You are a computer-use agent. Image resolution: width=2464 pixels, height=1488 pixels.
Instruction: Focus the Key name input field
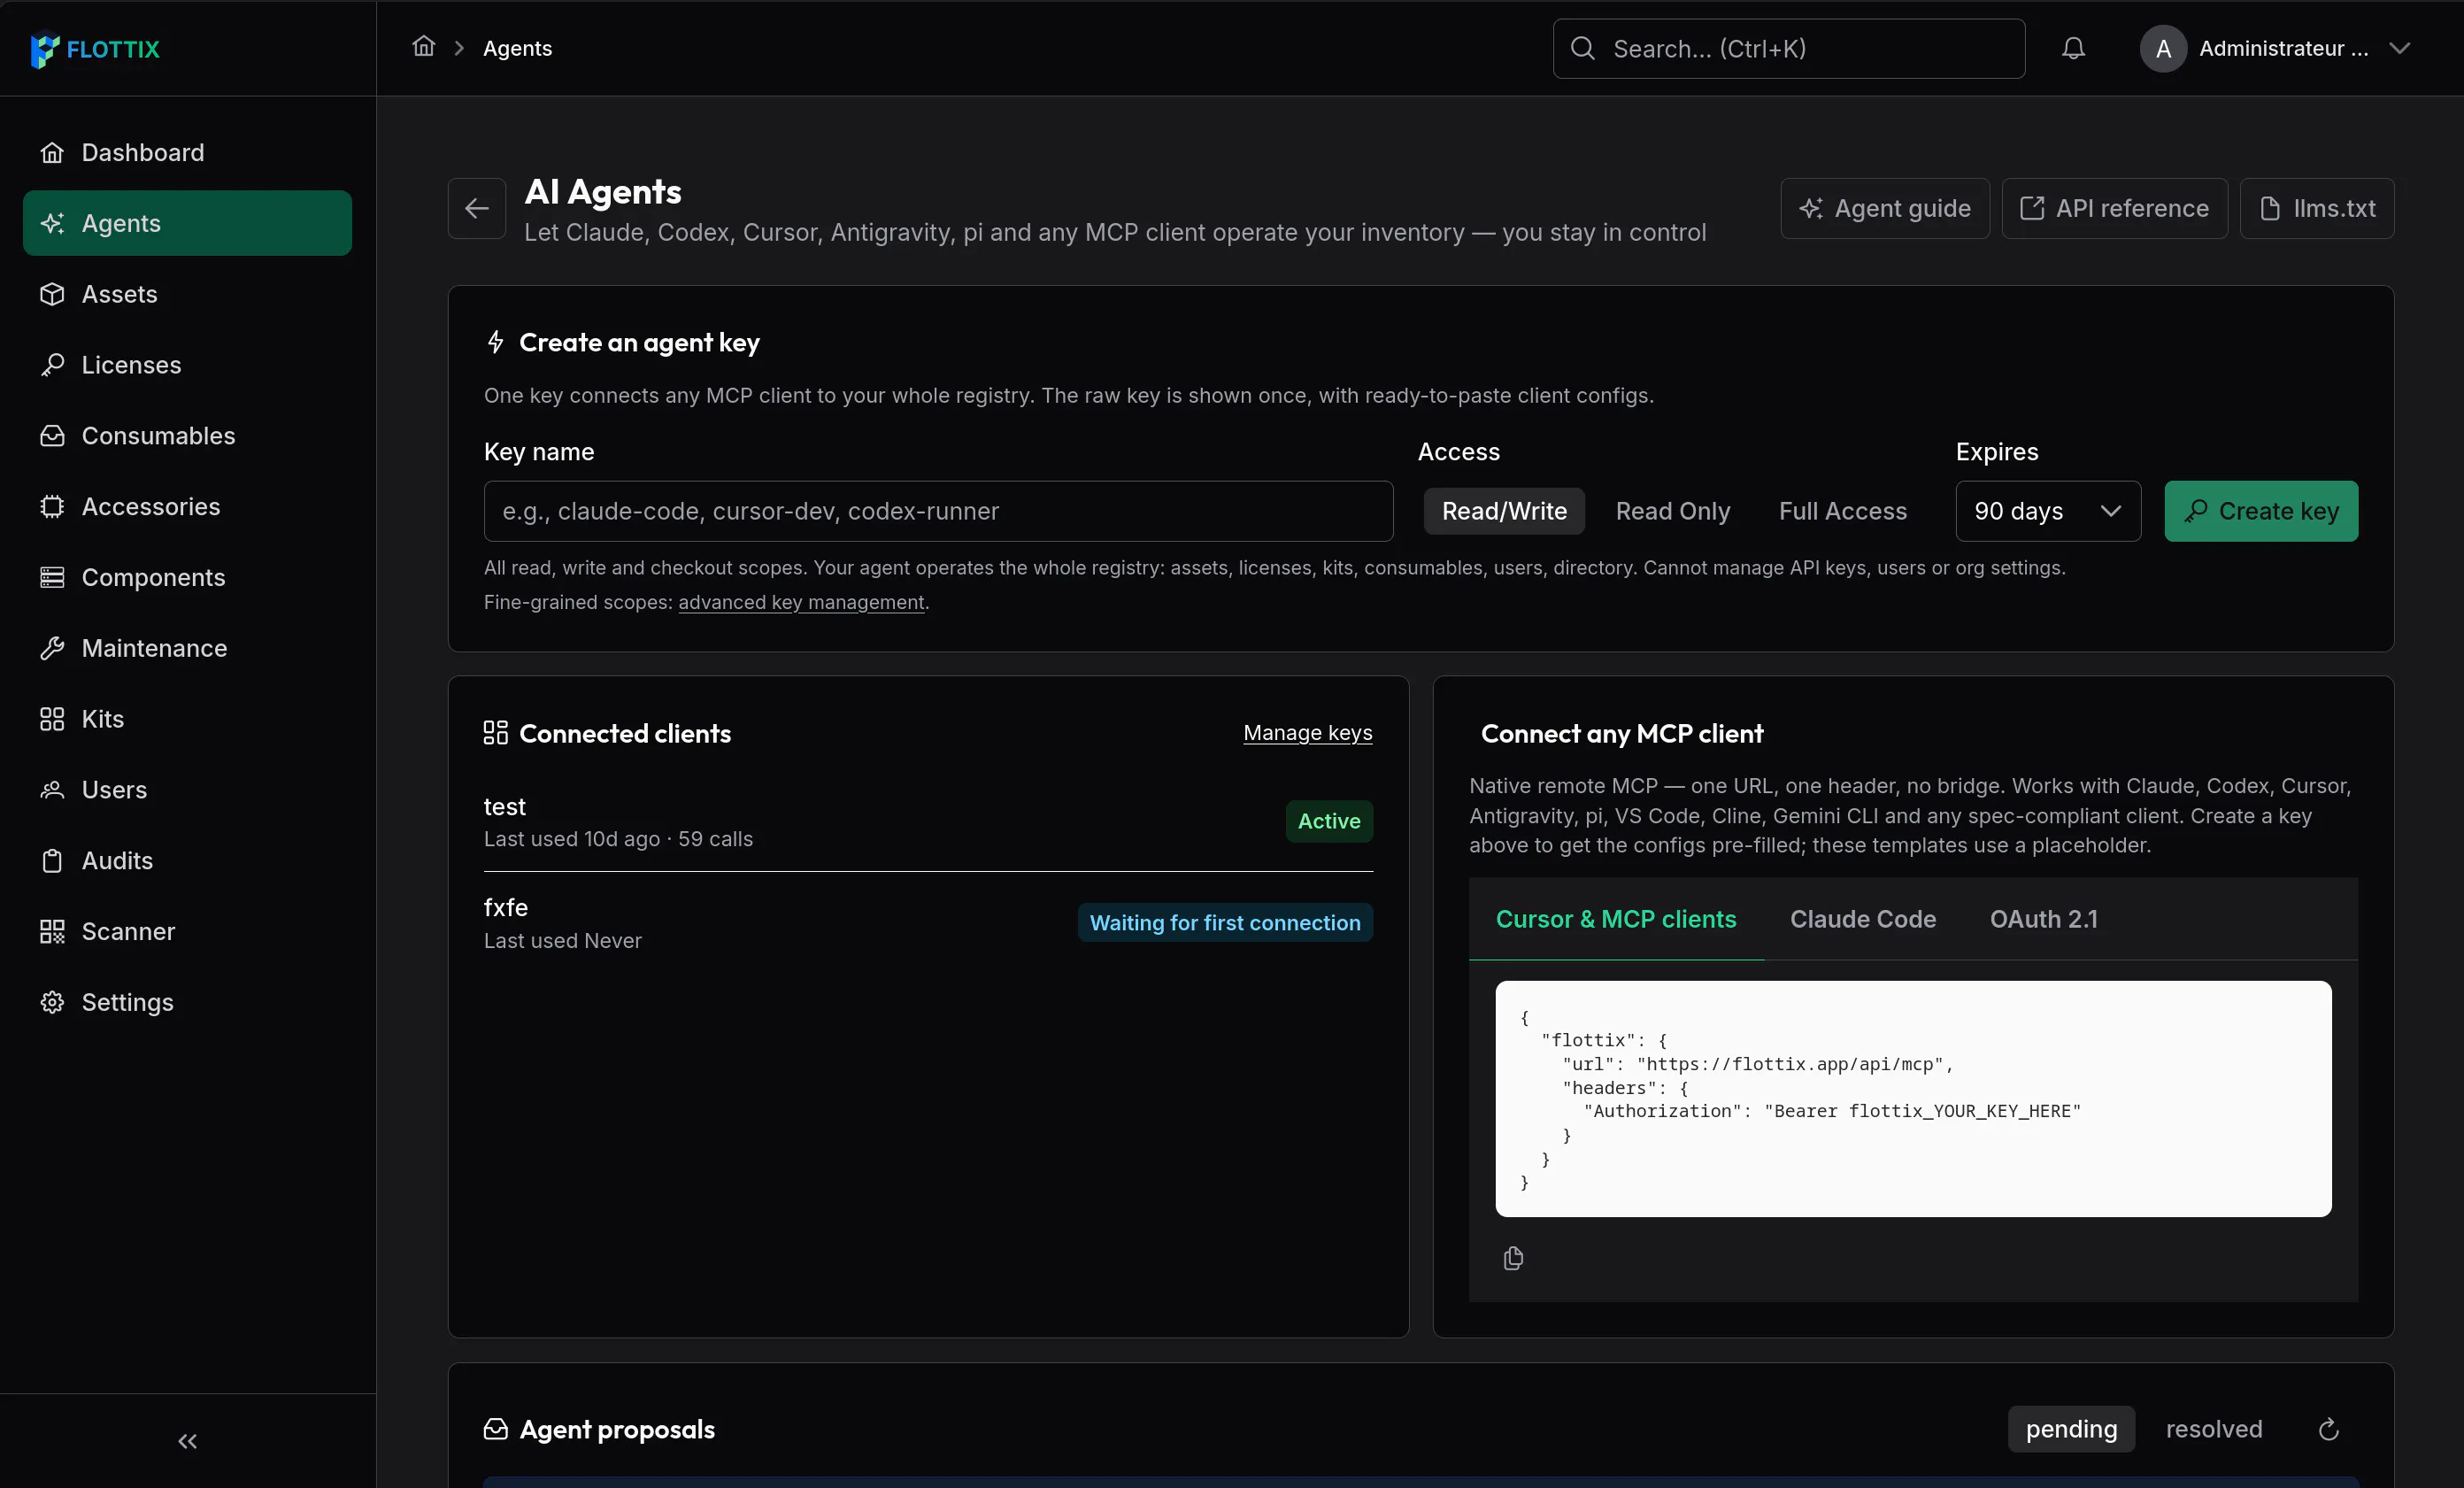pos(938,511)
